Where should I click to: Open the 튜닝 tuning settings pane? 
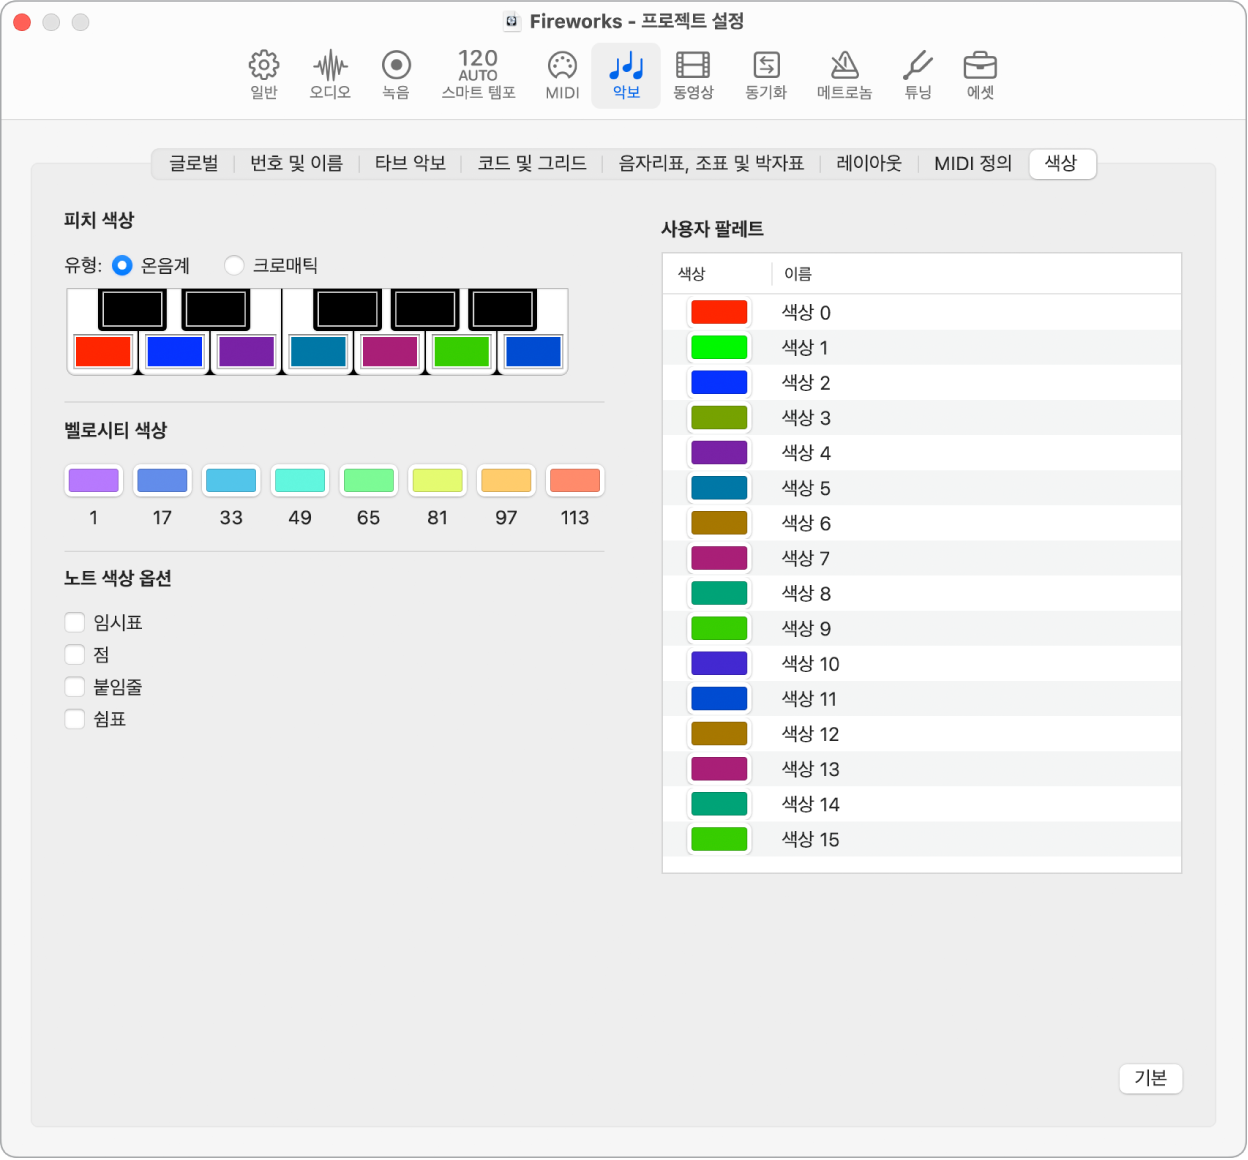pos(917,75)
